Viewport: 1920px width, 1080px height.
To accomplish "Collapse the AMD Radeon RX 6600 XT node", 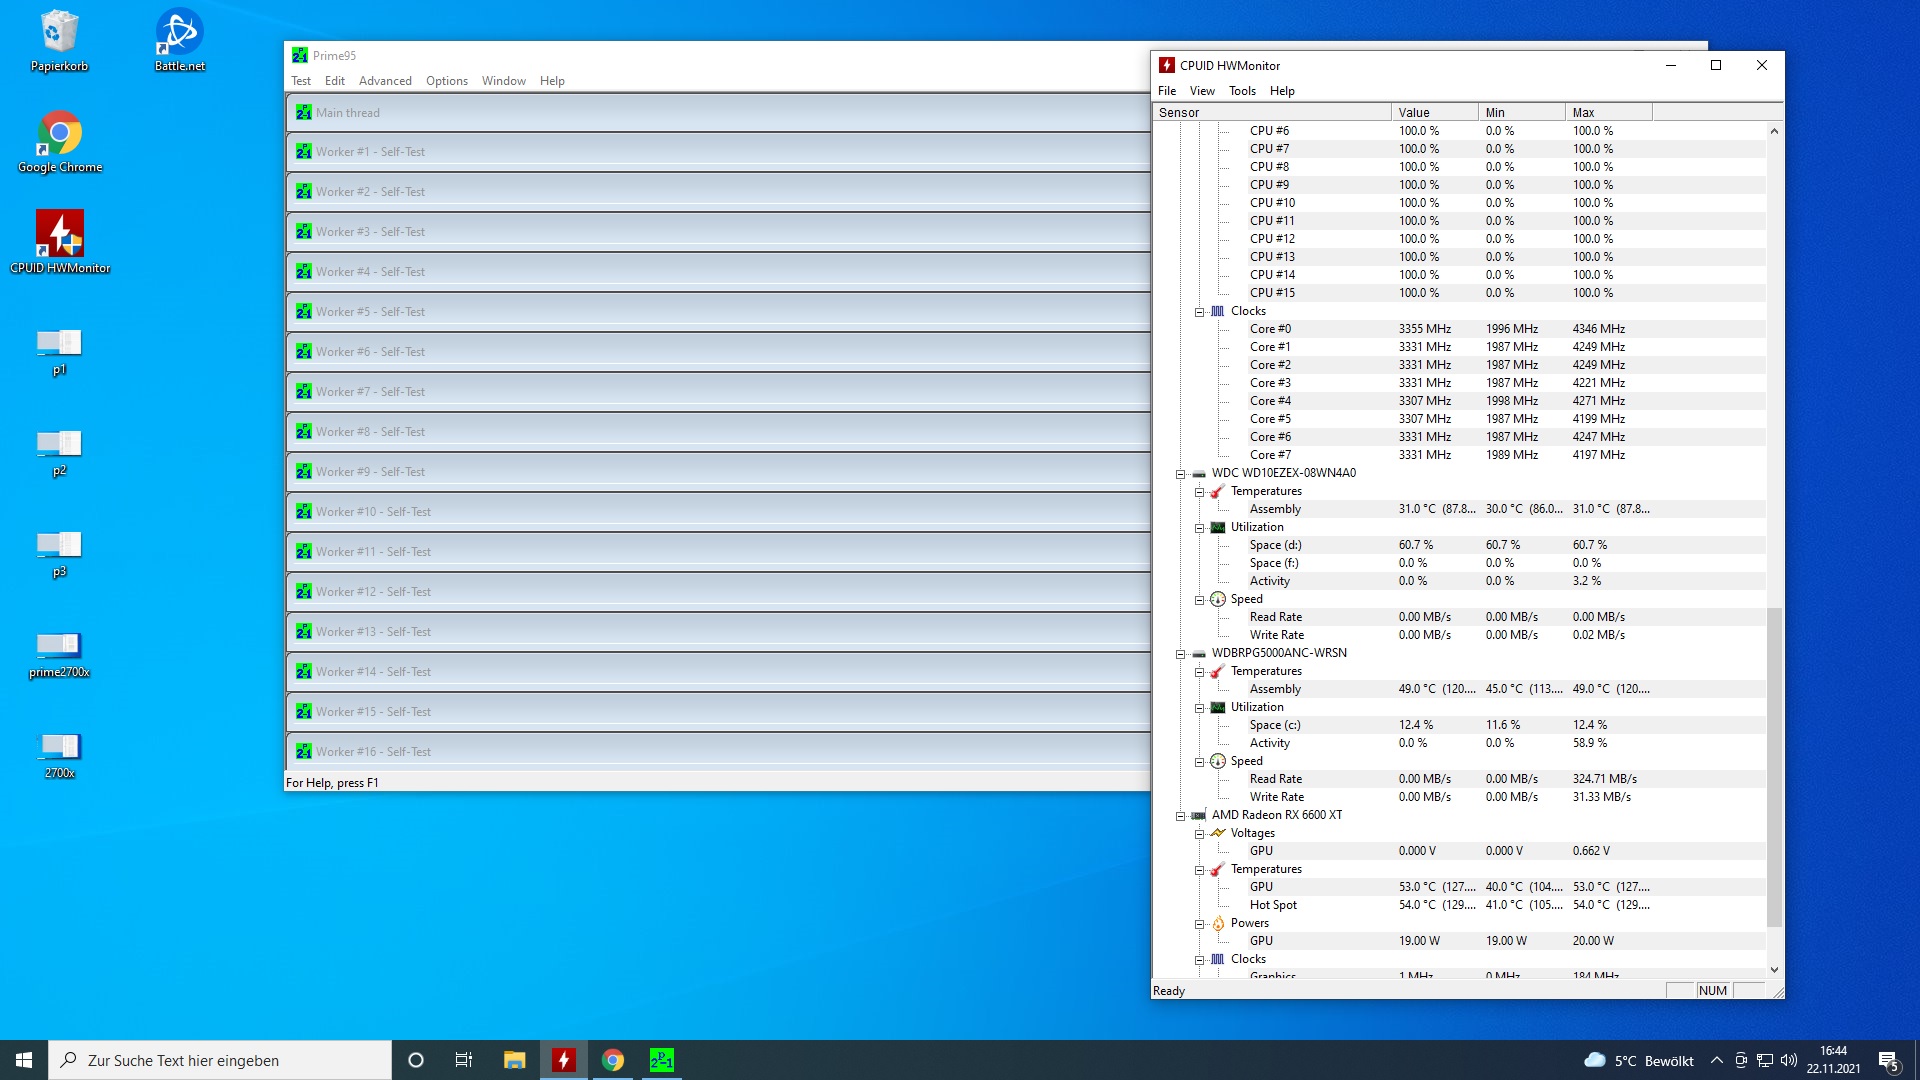I will click(1180, 816).
